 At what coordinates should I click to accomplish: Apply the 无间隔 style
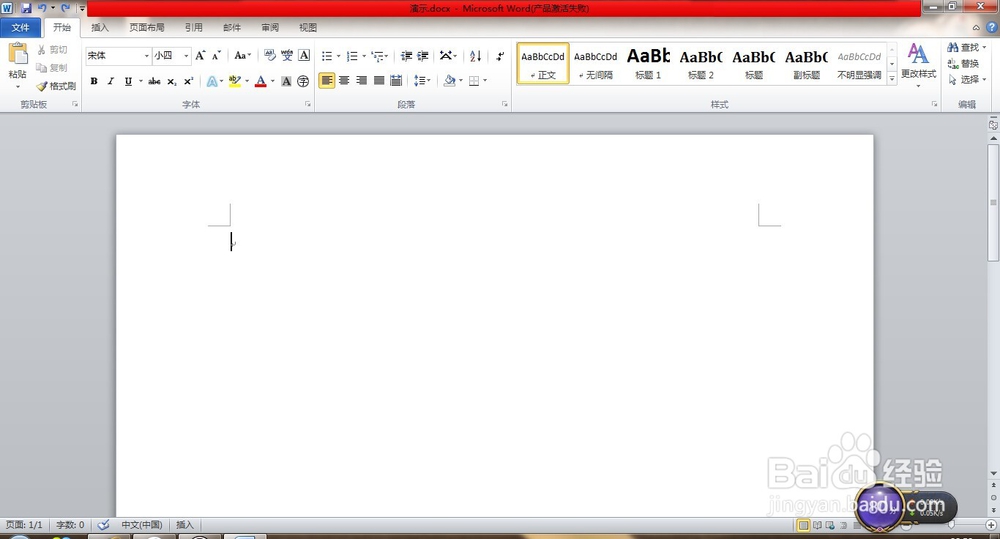(x=596, y=63)
